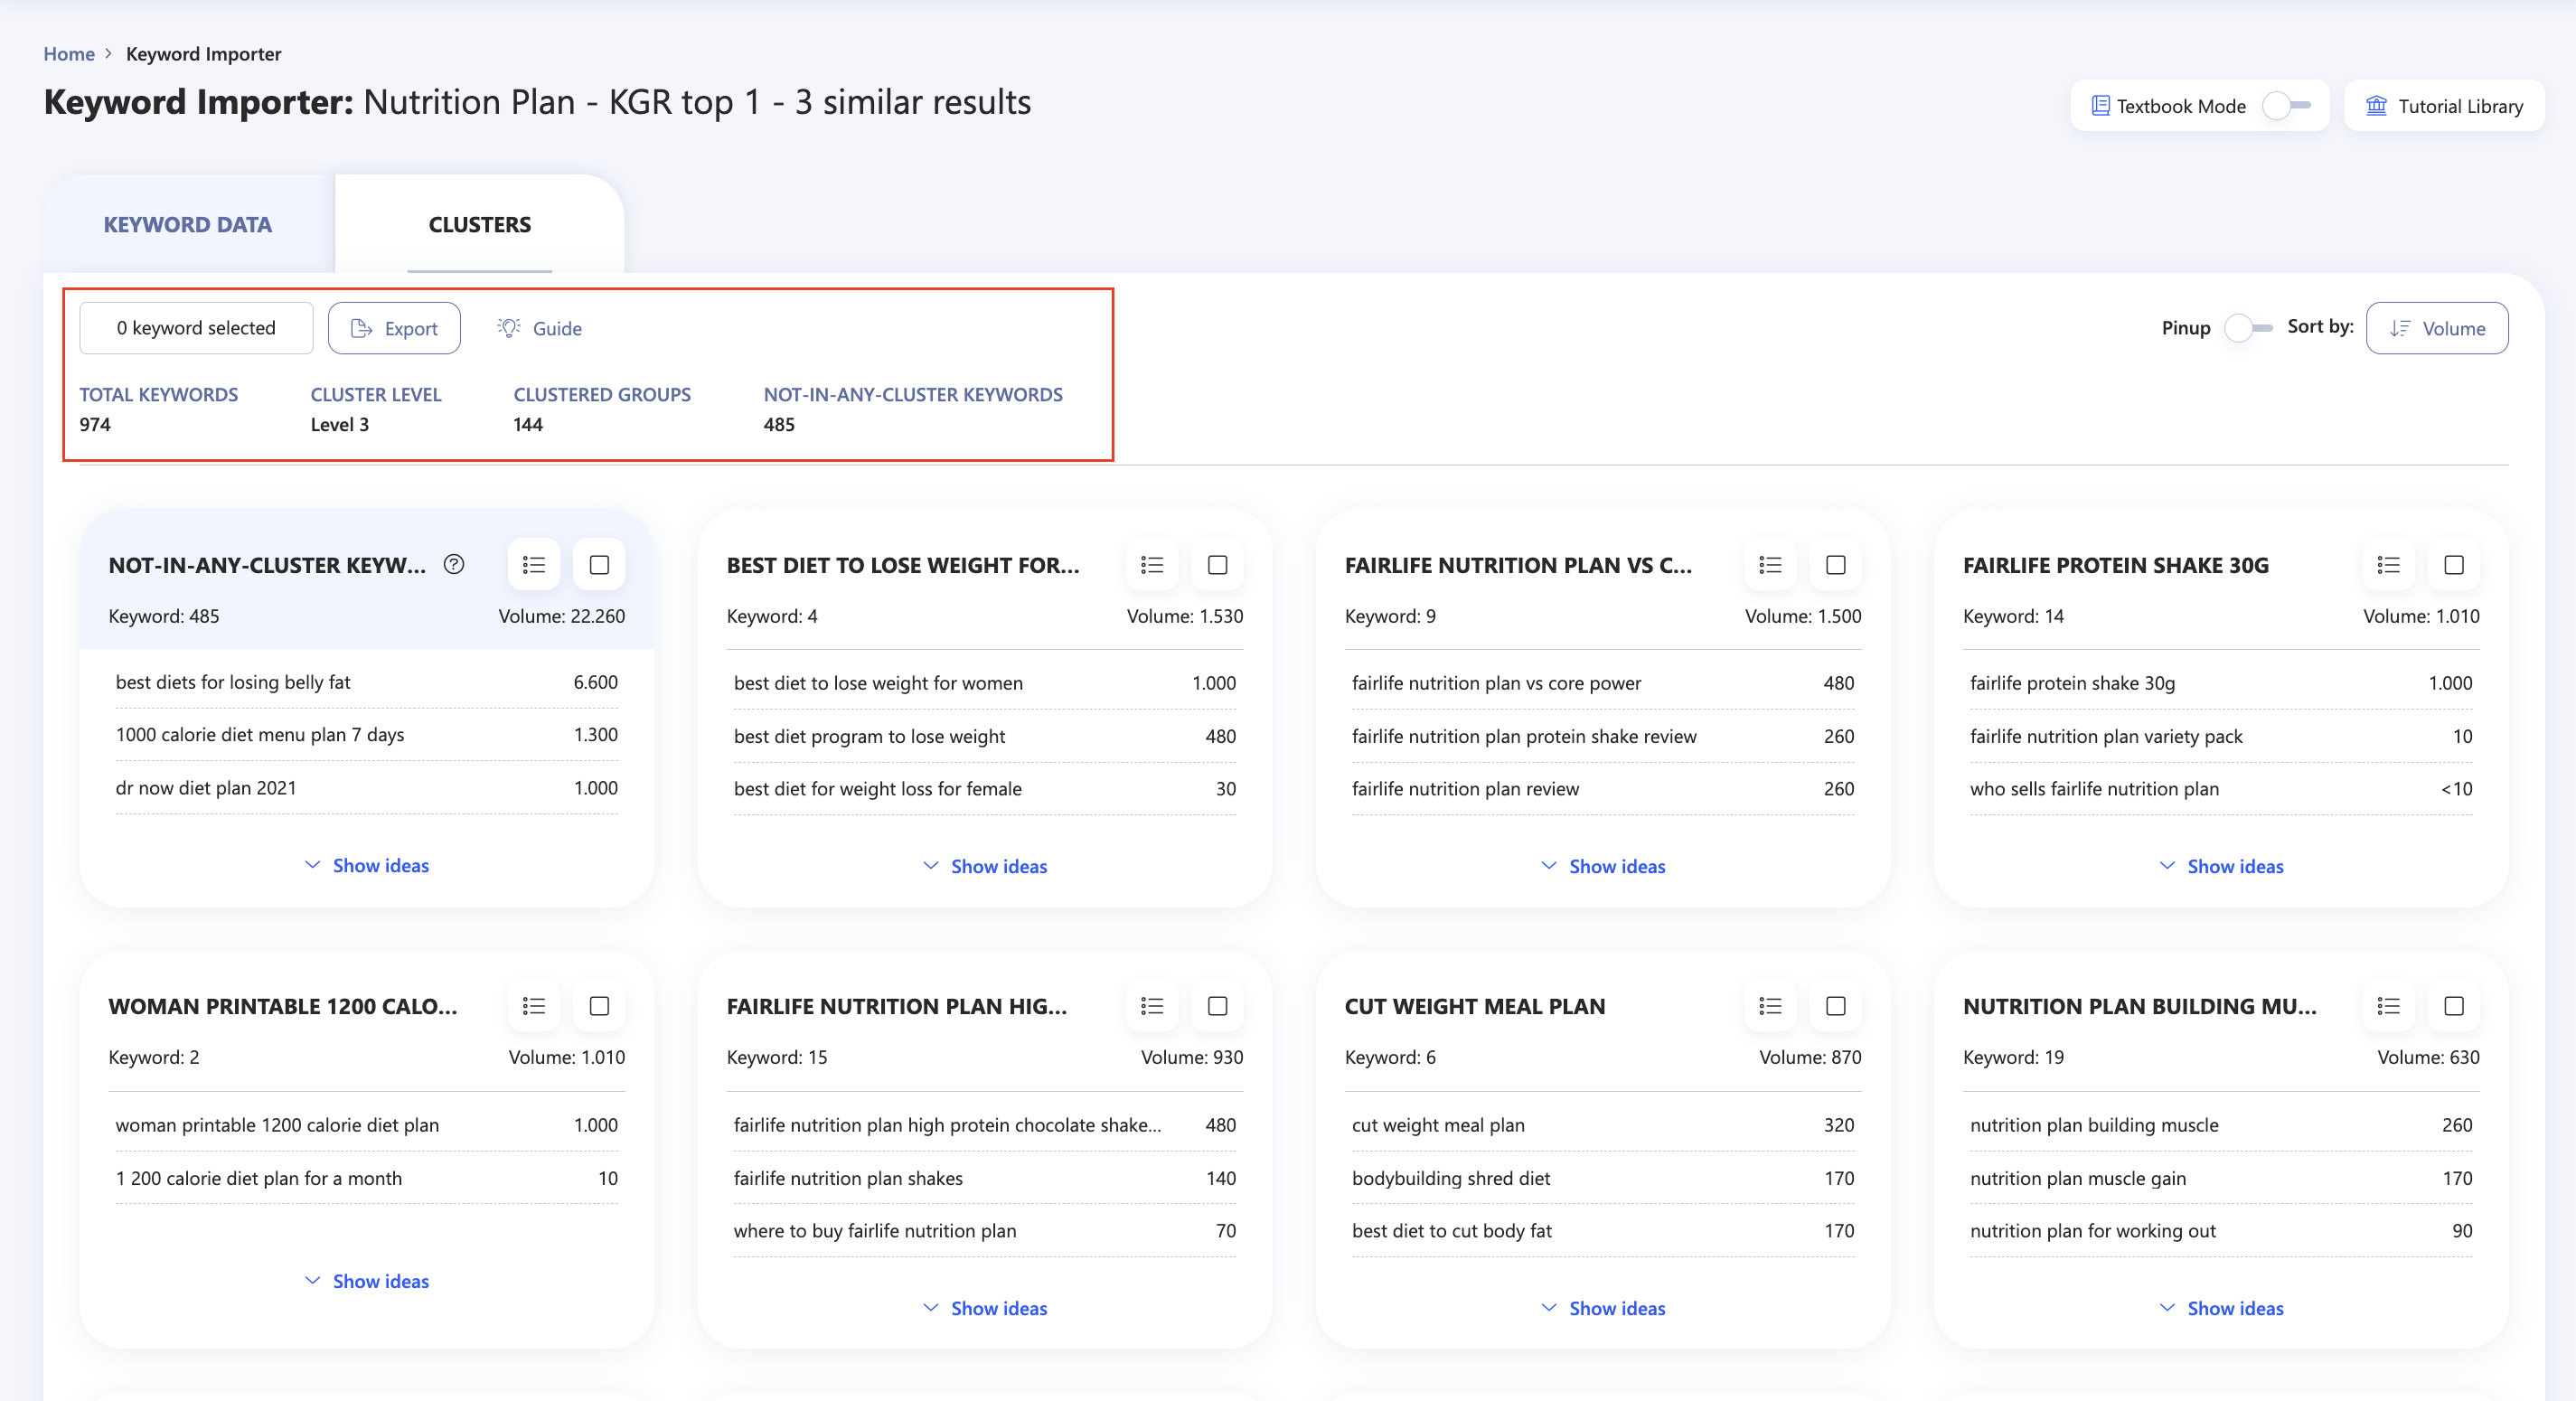Expand Show ideas under Cut Weight Meal Plan

coord(1603,1308)
